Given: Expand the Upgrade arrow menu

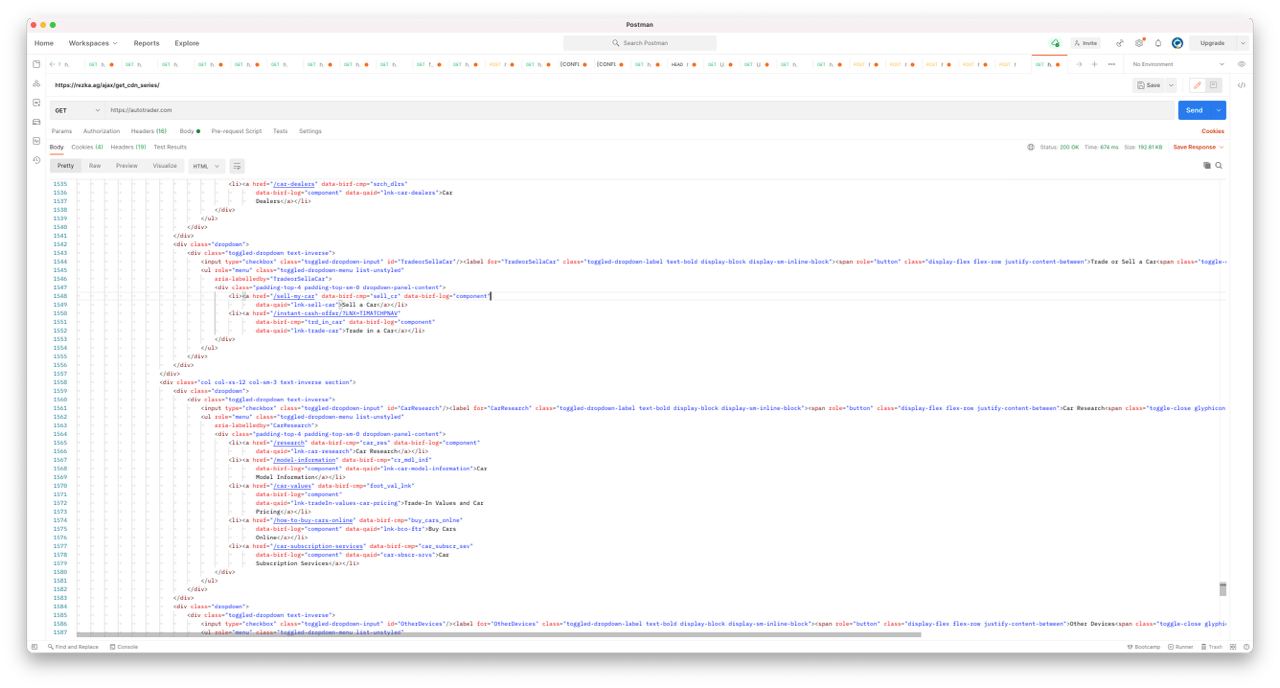Looking at the screenshot, I should [1242, 43].
